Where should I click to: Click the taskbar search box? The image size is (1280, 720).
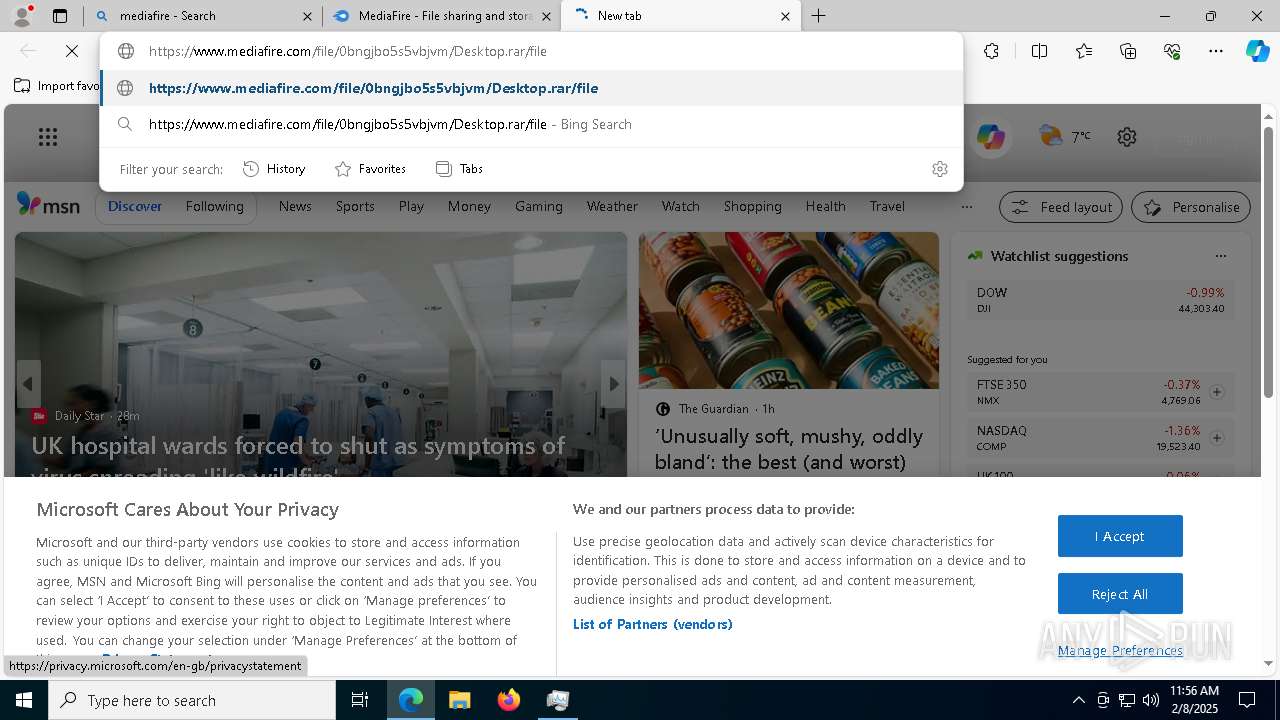[x=192, y=700]
